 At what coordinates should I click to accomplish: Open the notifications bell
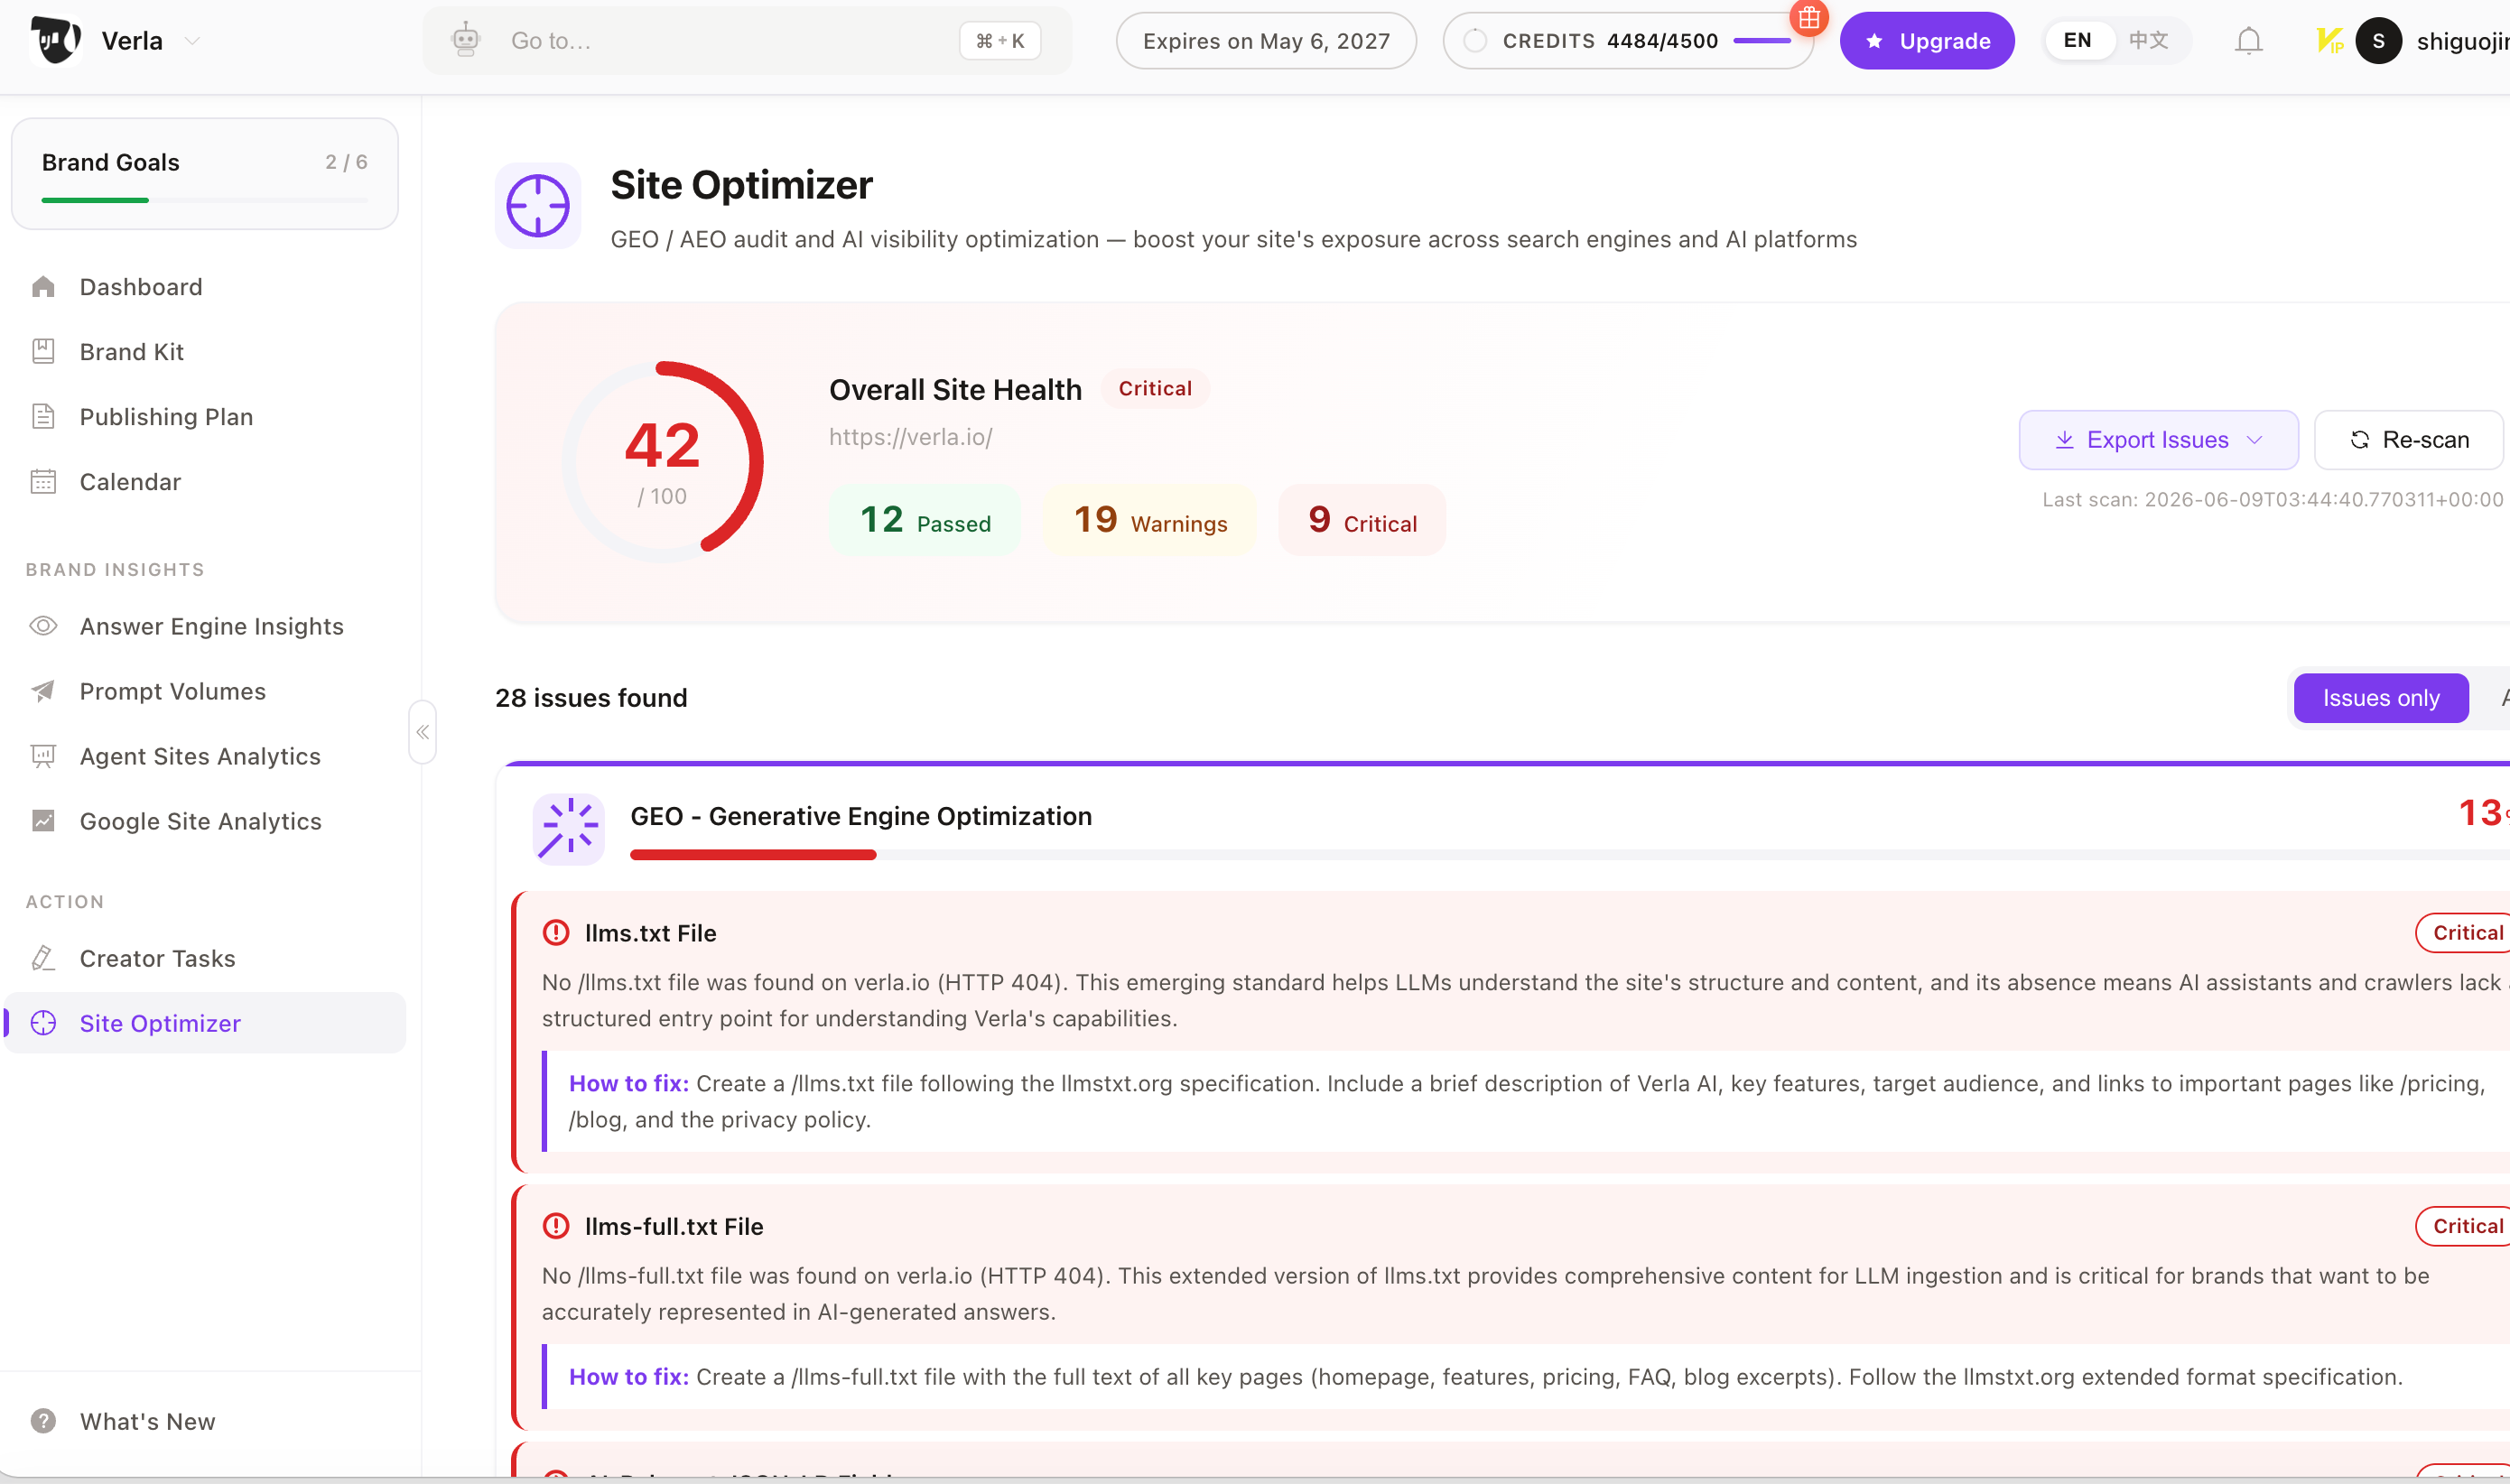2249,41
